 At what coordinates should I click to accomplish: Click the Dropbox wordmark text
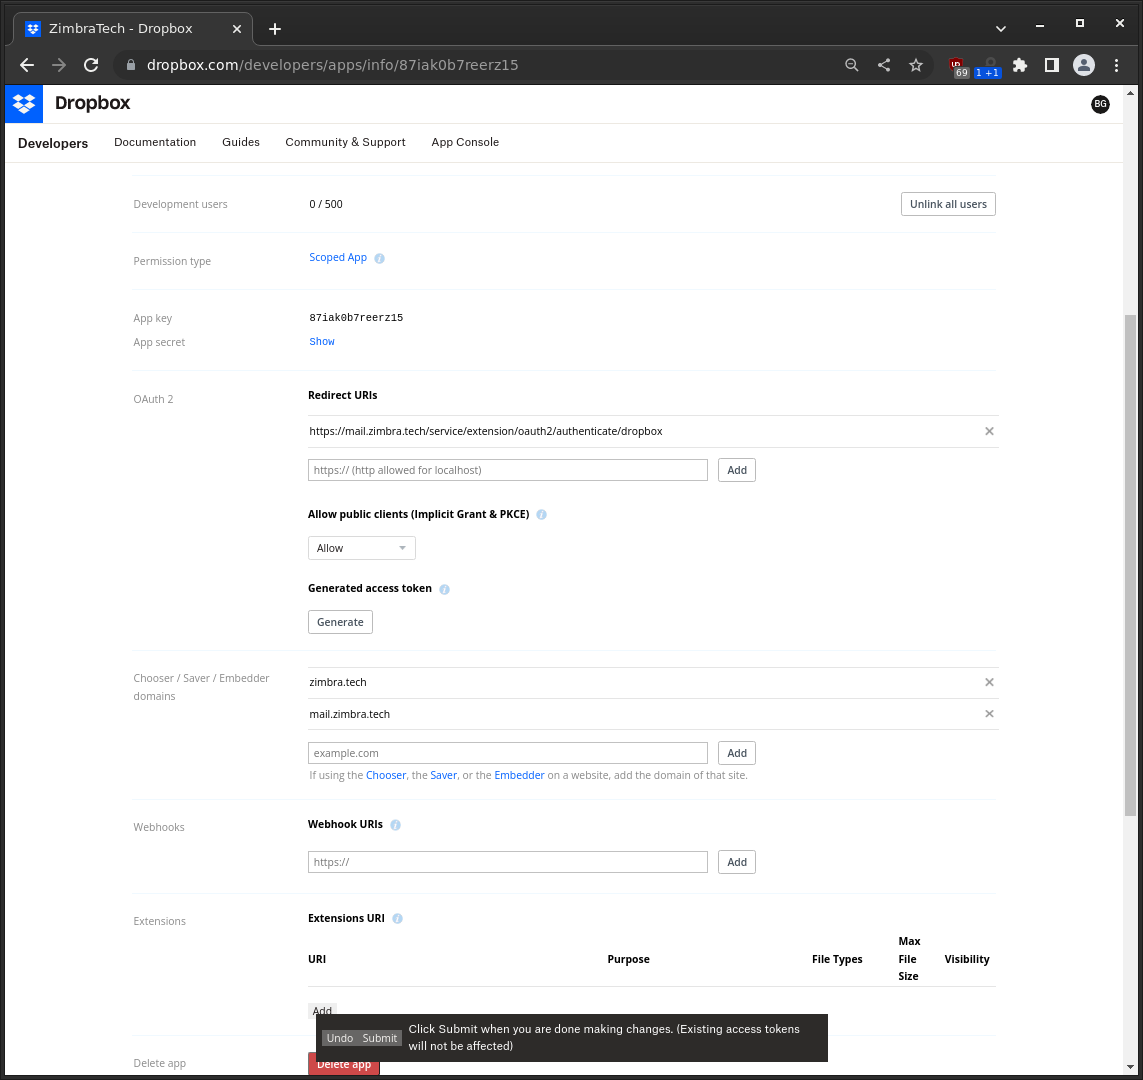[x=93, y=103]
